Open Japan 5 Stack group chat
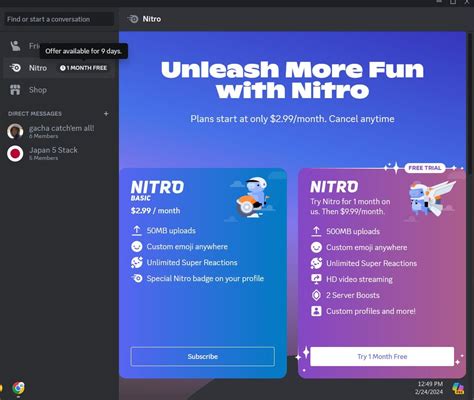 59,153
